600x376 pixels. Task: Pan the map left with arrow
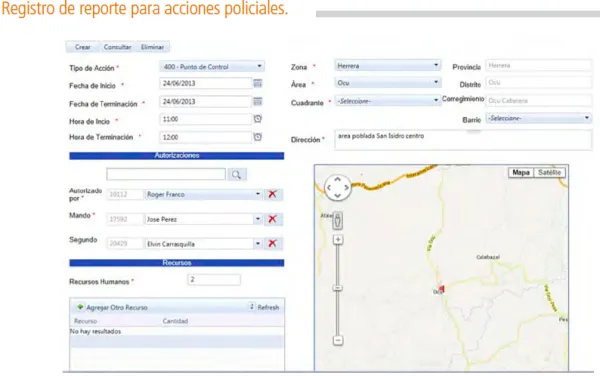pyautogui.click(x=329, y=187)
